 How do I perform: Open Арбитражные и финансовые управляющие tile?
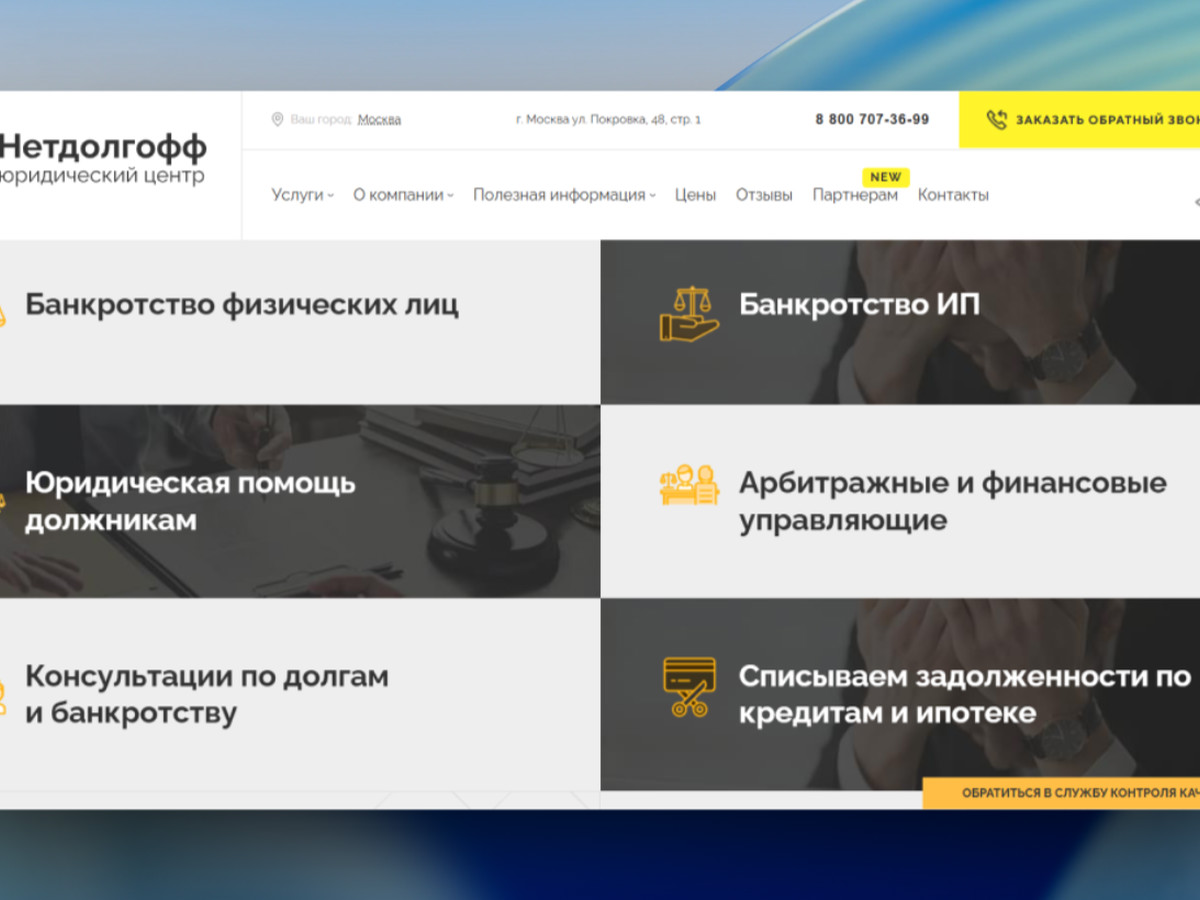(900, 501)
